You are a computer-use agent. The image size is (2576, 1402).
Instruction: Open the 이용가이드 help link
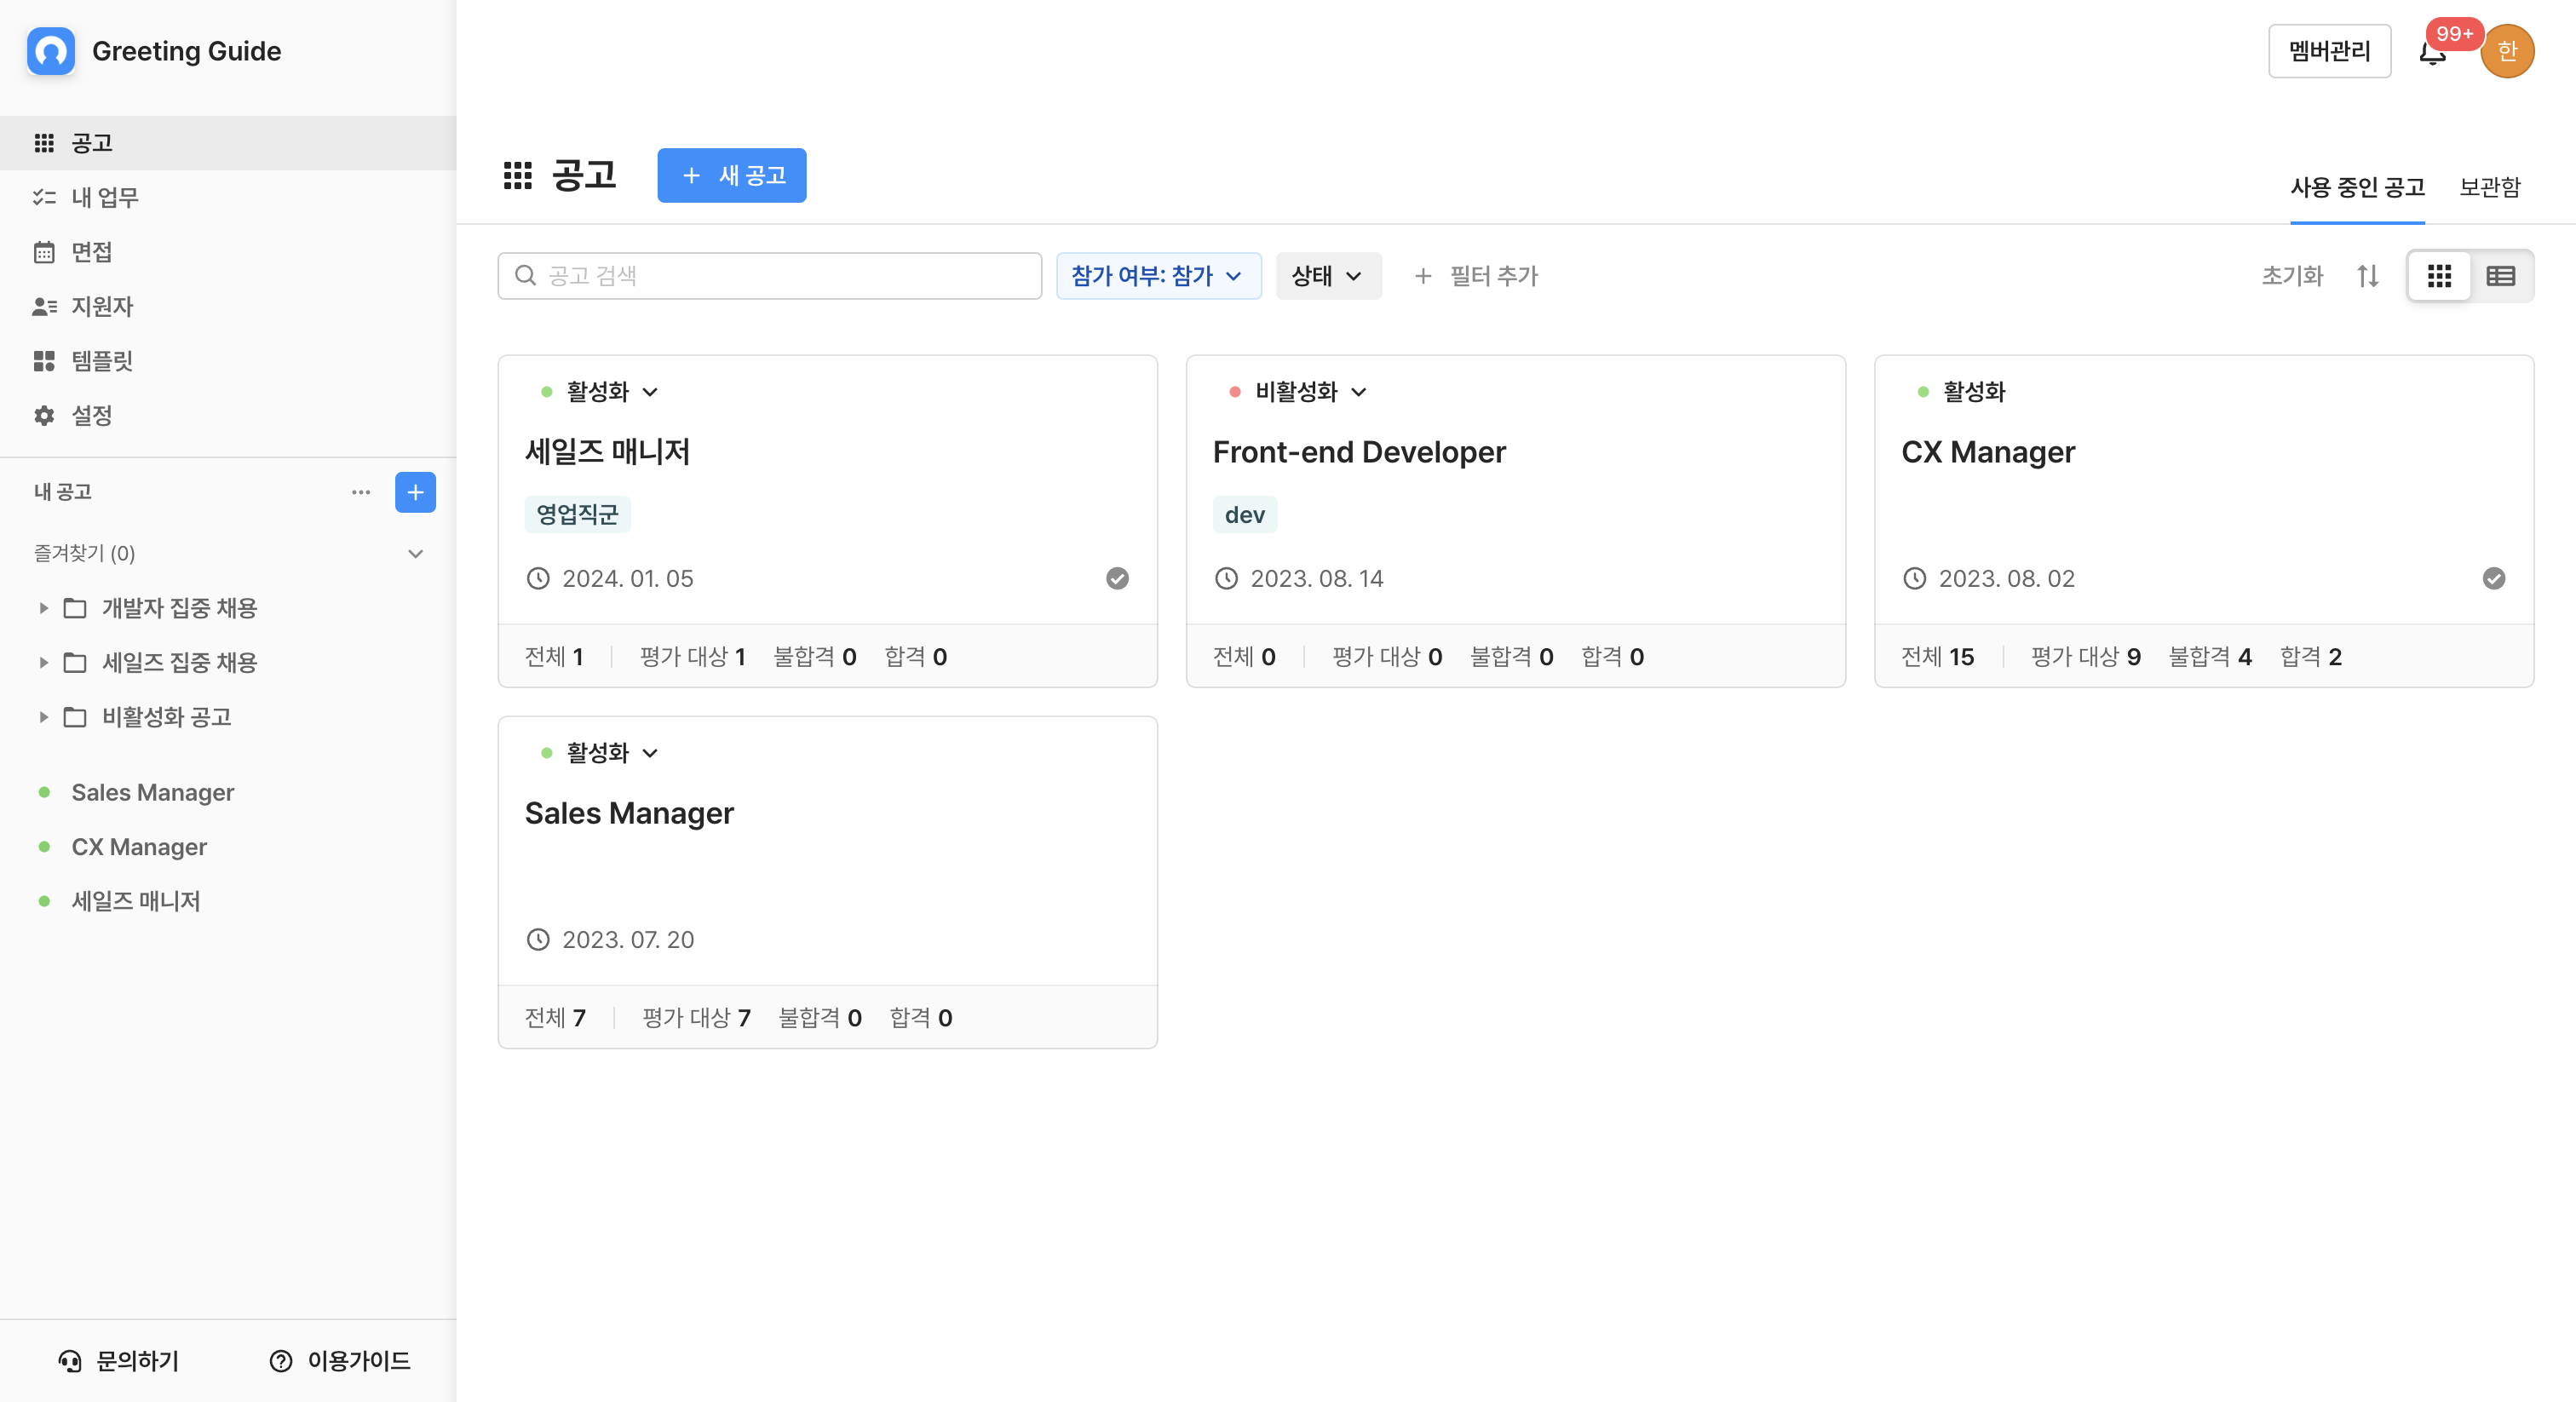point(340,1360)
